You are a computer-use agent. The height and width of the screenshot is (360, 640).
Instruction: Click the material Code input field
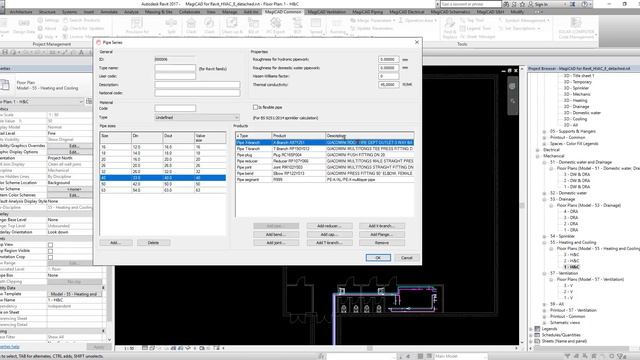pos(175,108)
